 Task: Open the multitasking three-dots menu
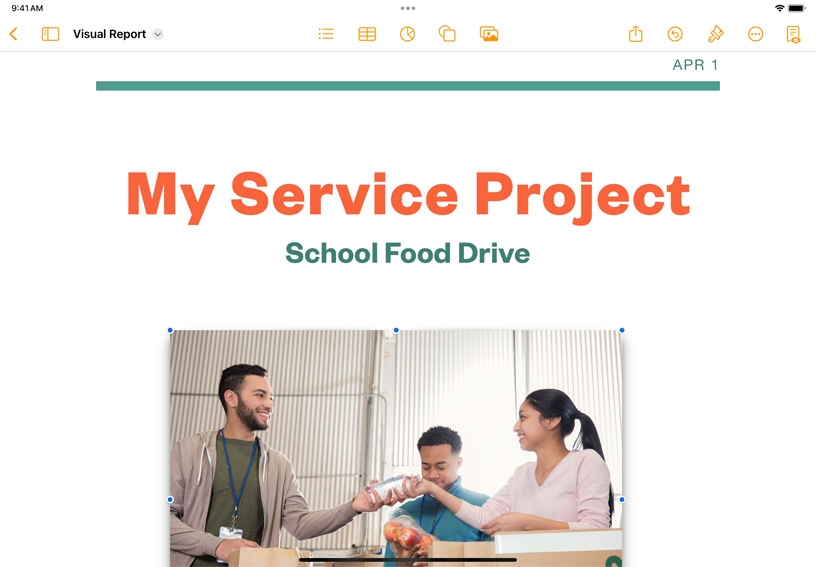[408, 8]
